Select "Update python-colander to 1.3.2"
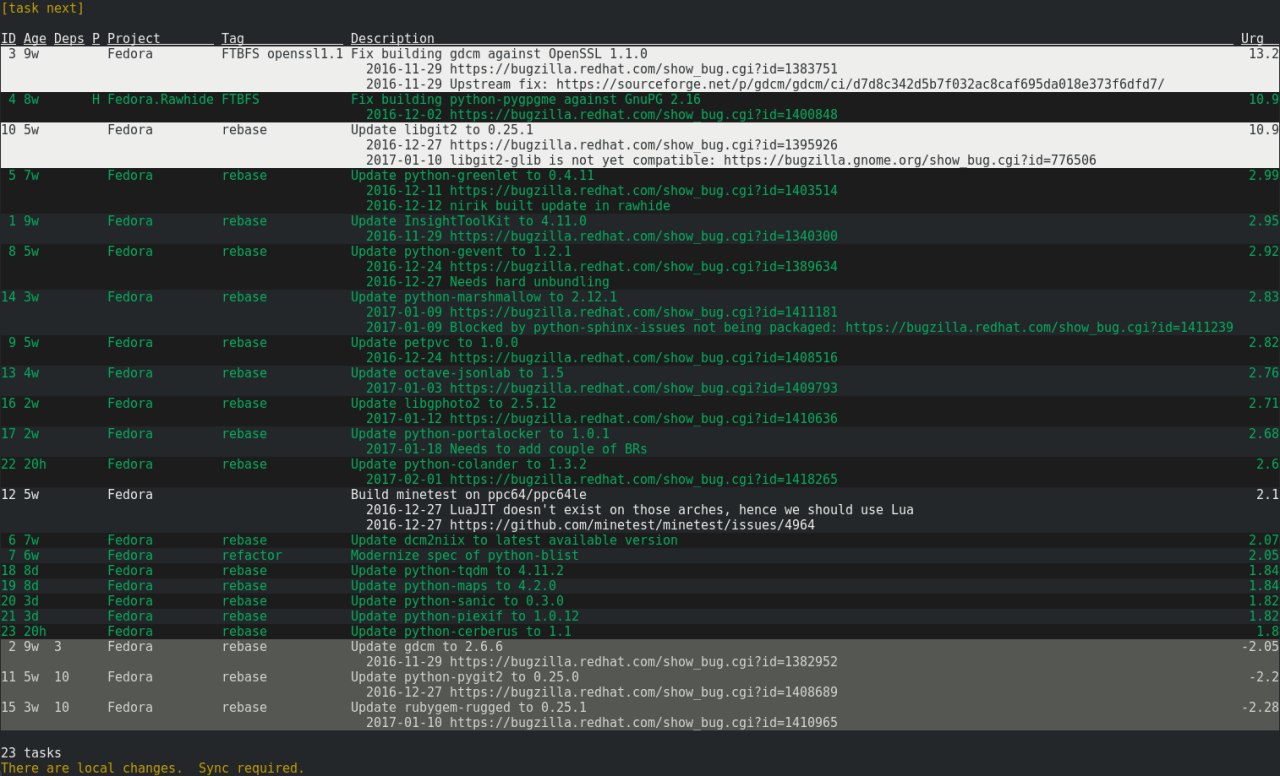The height and width of the screenshot is (776, 1280). click(x=469, y=464)
